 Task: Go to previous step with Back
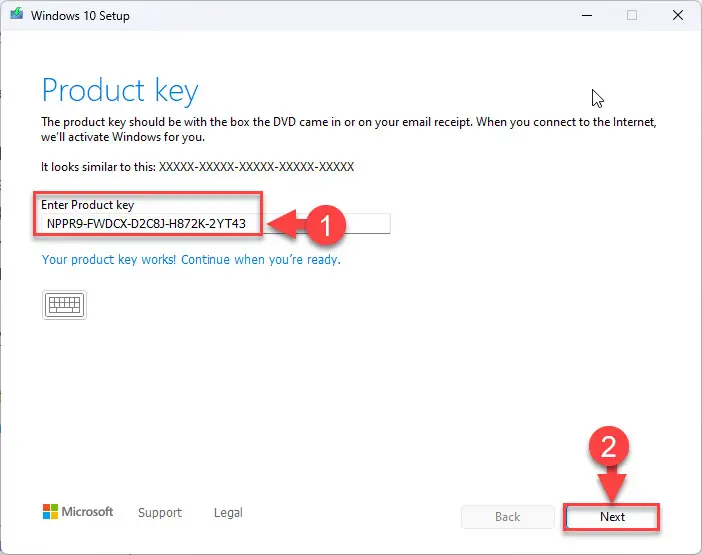coord(508,517)
